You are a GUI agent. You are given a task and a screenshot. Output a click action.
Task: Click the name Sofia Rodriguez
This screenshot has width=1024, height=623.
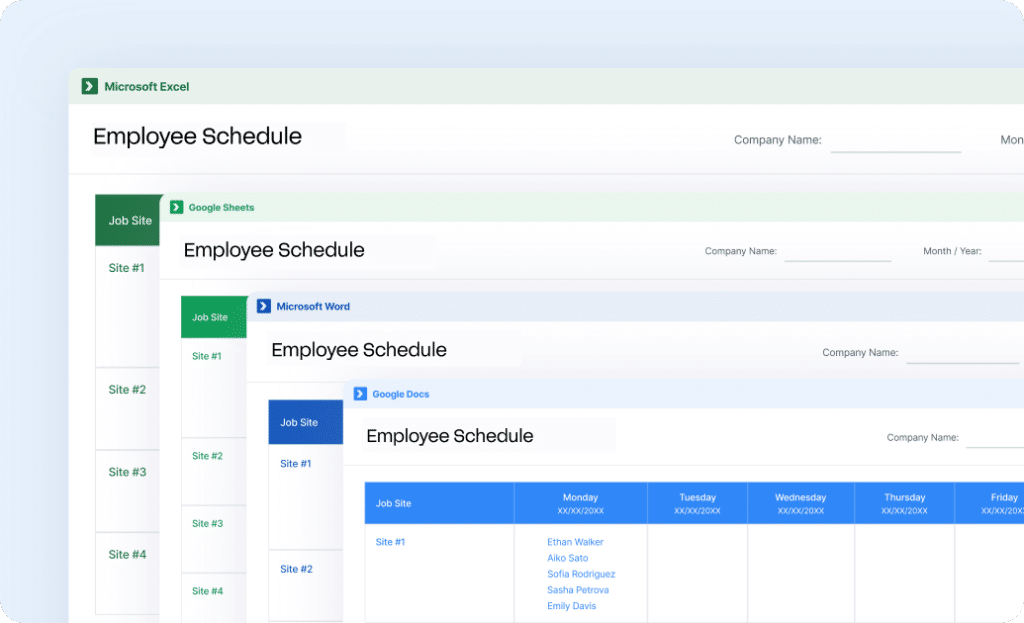point(581,574)
